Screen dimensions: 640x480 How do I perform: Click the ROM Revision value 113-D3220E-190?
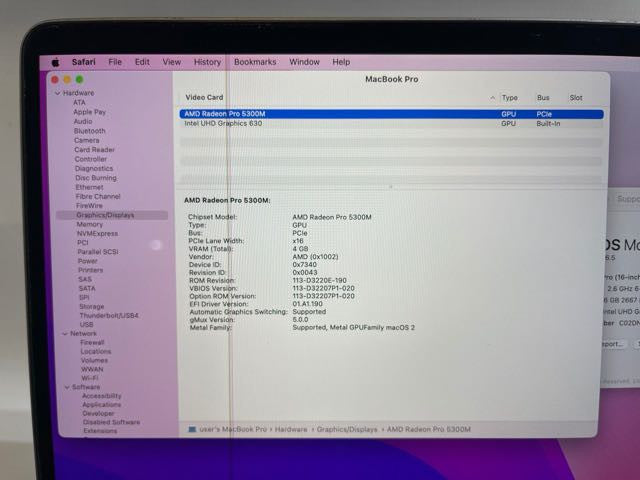click(x=320, y=280)
